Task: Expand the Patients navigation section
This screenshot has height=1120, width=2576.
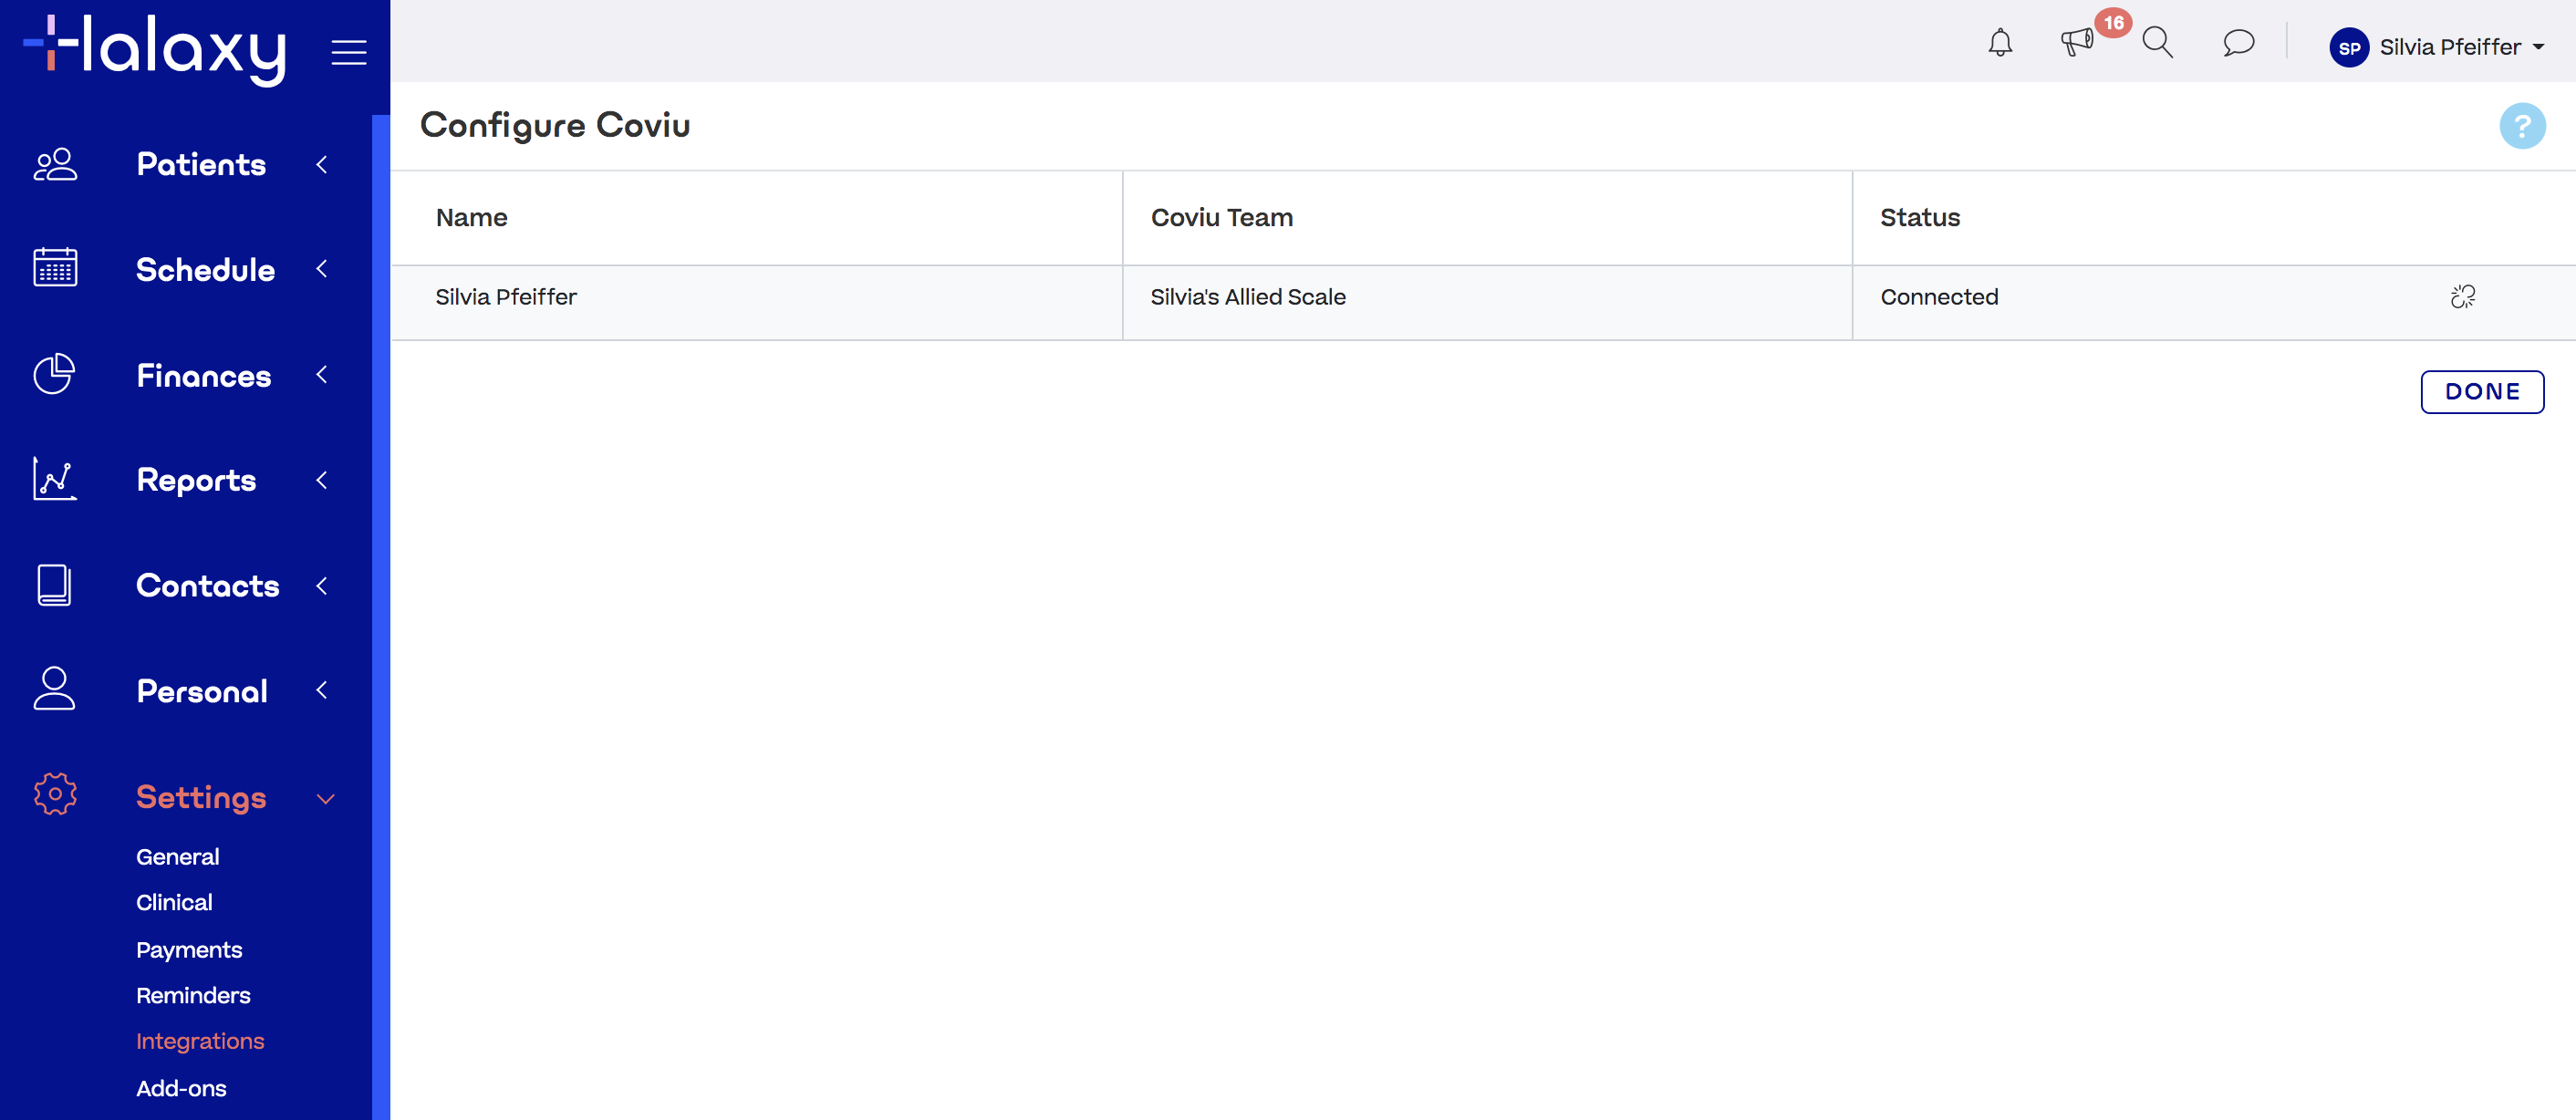Action: click(322, 162)
